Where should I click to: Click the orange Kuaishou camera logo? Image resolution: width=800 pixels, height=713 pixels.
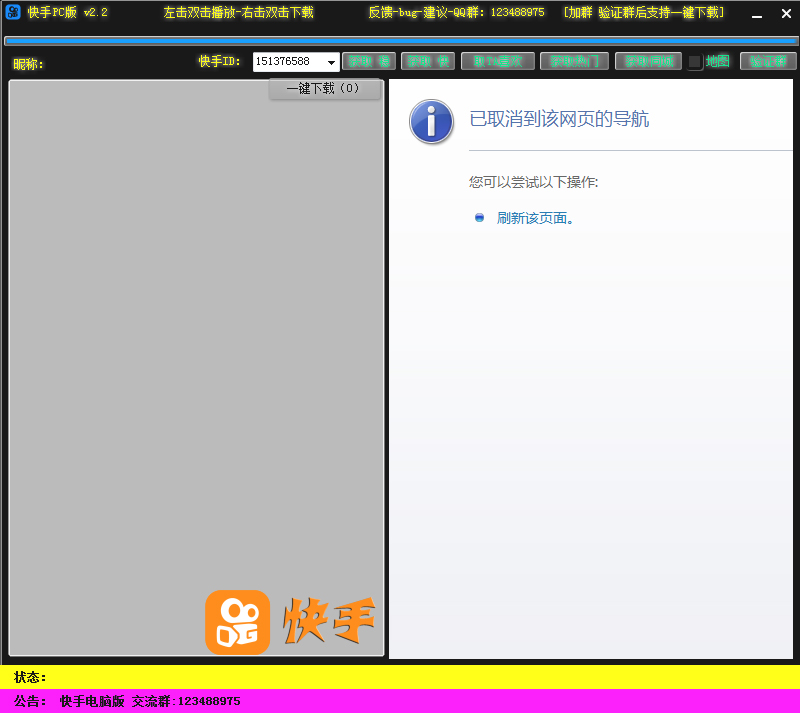237,622
